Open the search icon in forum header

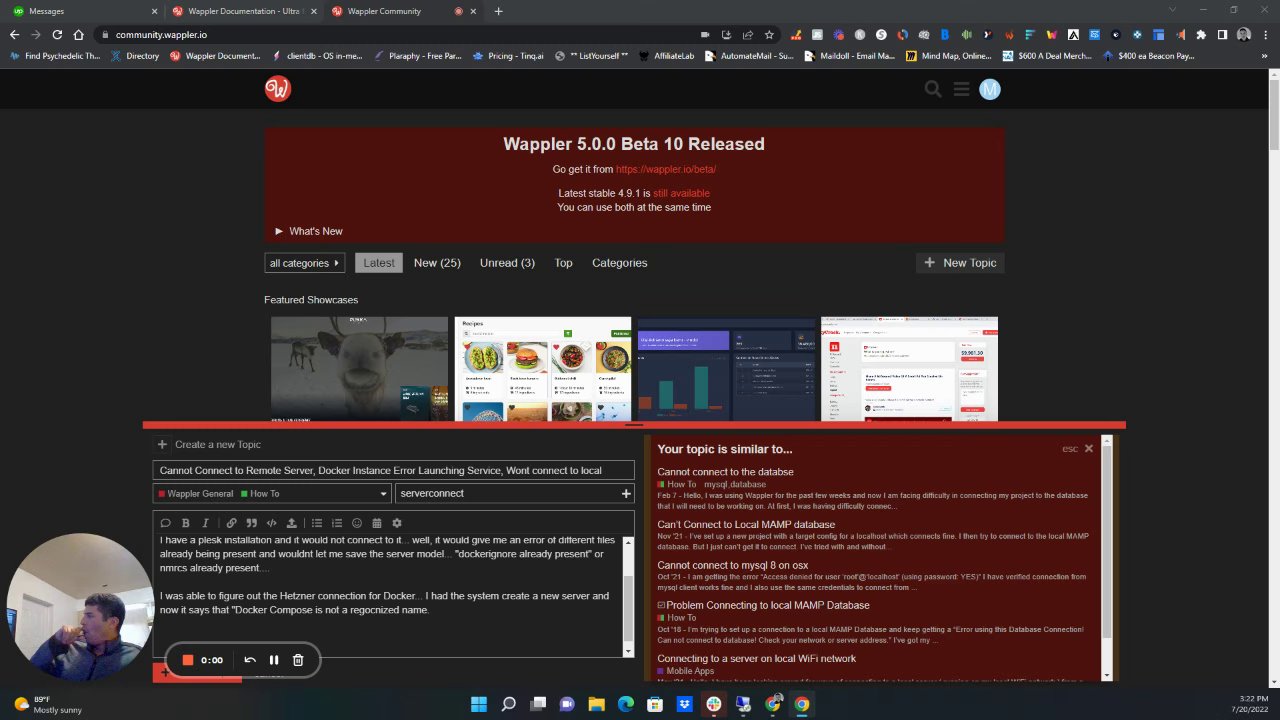[933, 89]
